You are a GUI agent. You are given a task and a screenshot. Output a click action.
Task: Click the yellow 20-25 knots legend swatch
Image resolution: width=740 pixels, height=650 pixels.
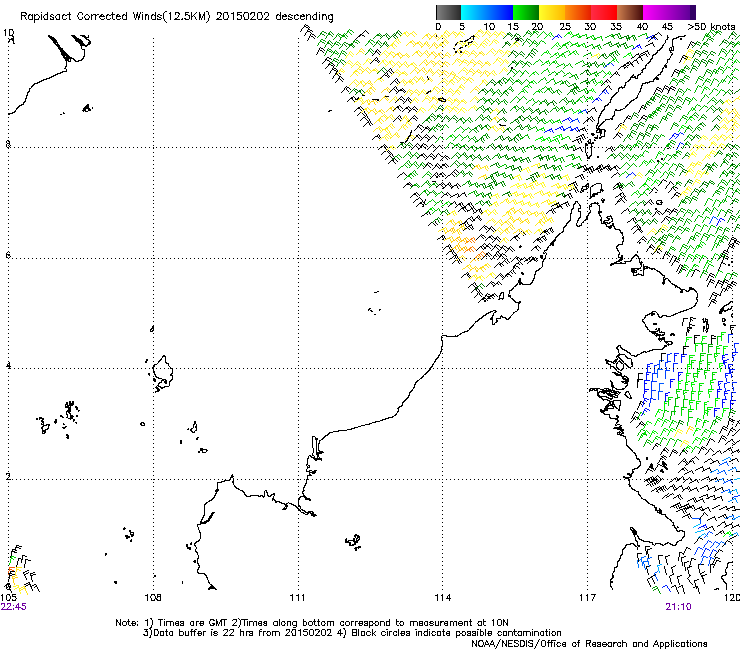tap(552, 12)
